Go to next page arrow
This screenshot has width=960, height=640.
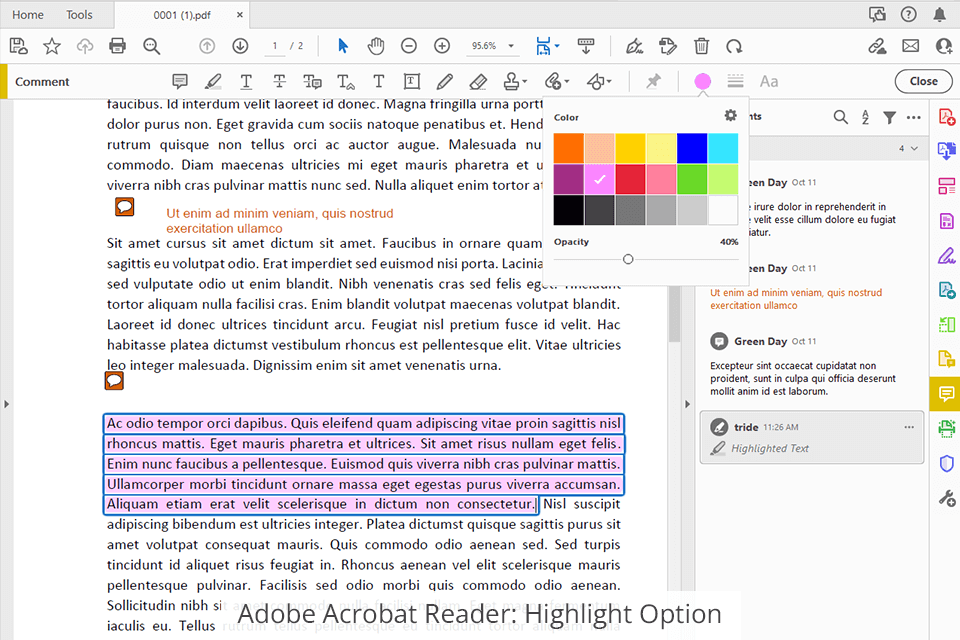pos(240,46)
